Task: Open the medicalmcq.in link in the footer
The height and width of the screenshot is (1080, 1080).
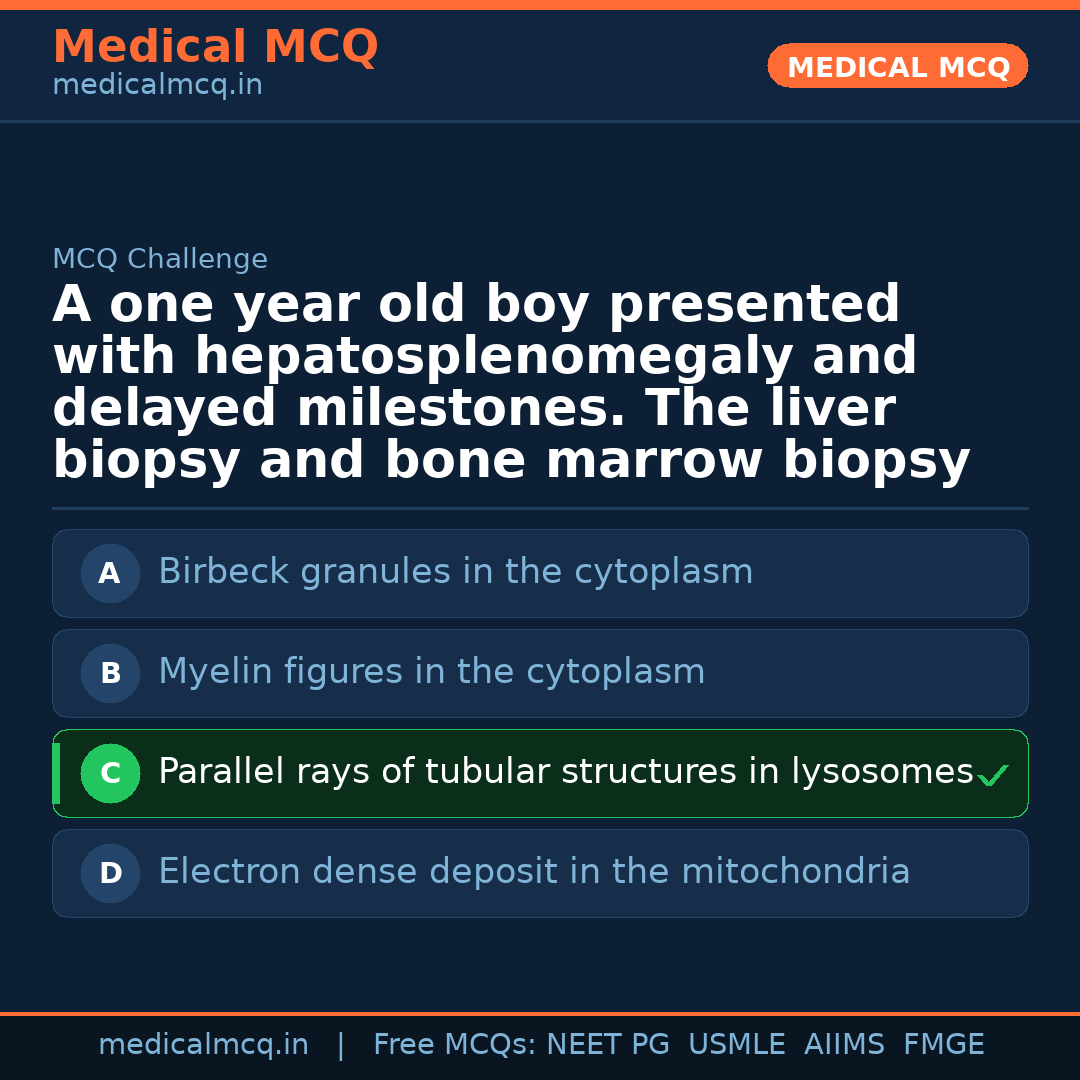Action: point(203,1045)
